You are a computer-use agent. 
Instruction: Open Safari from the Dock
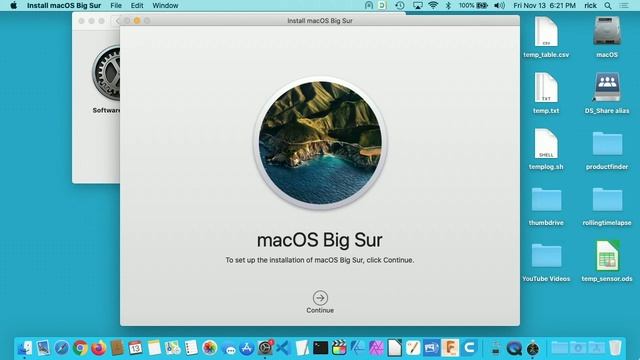[x=62, y=348]
